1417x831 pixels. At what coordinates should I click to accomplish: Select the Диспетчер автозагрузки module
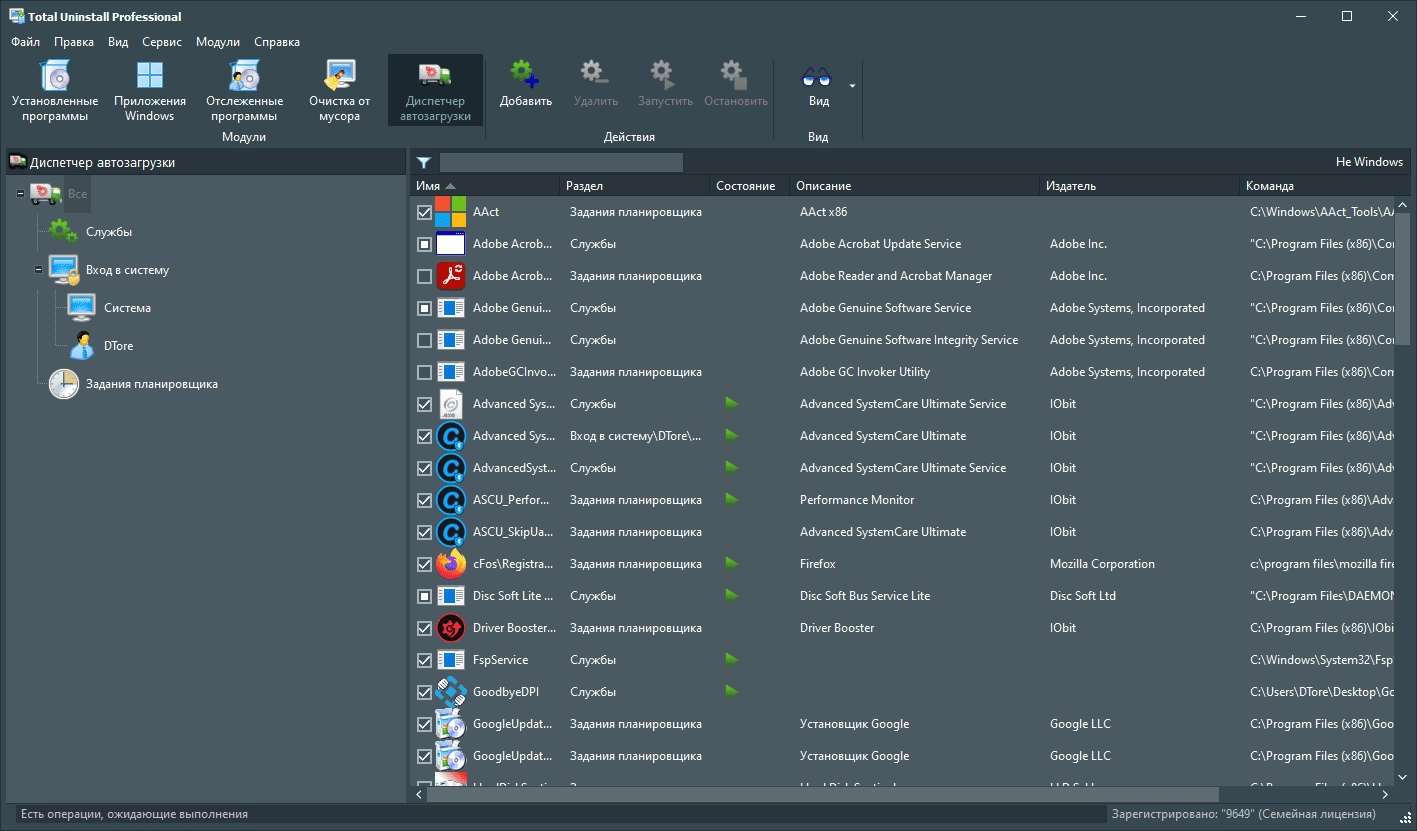point(435,91)
